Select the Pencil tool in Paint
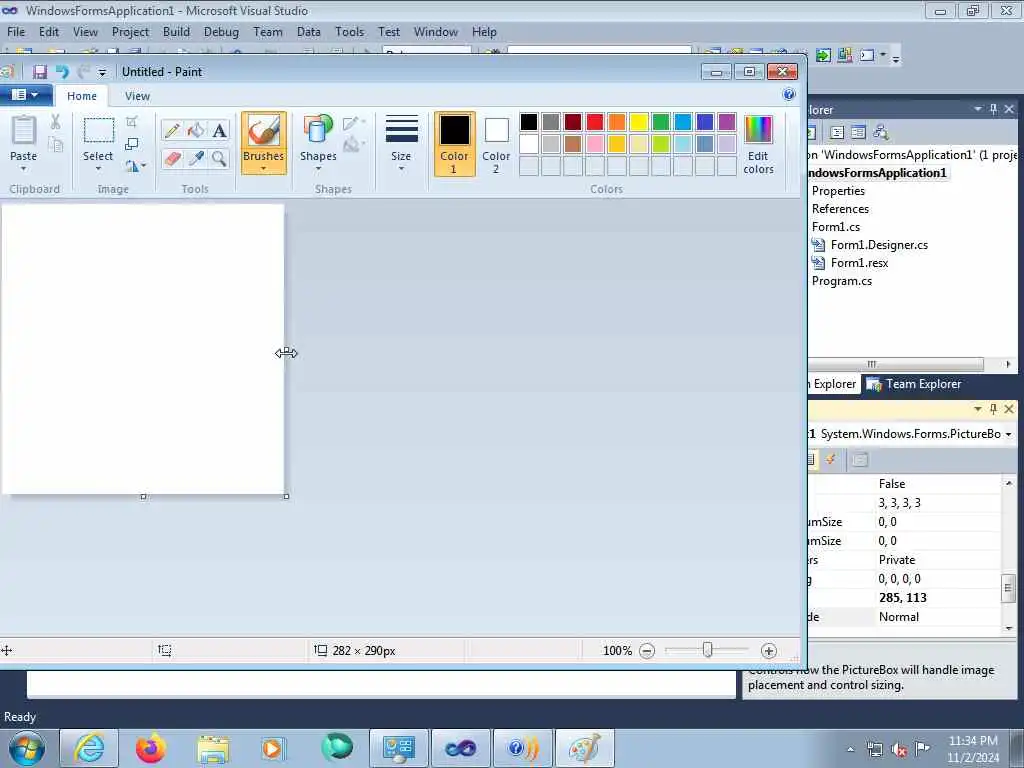1024x768 pixels. (172, 130)
